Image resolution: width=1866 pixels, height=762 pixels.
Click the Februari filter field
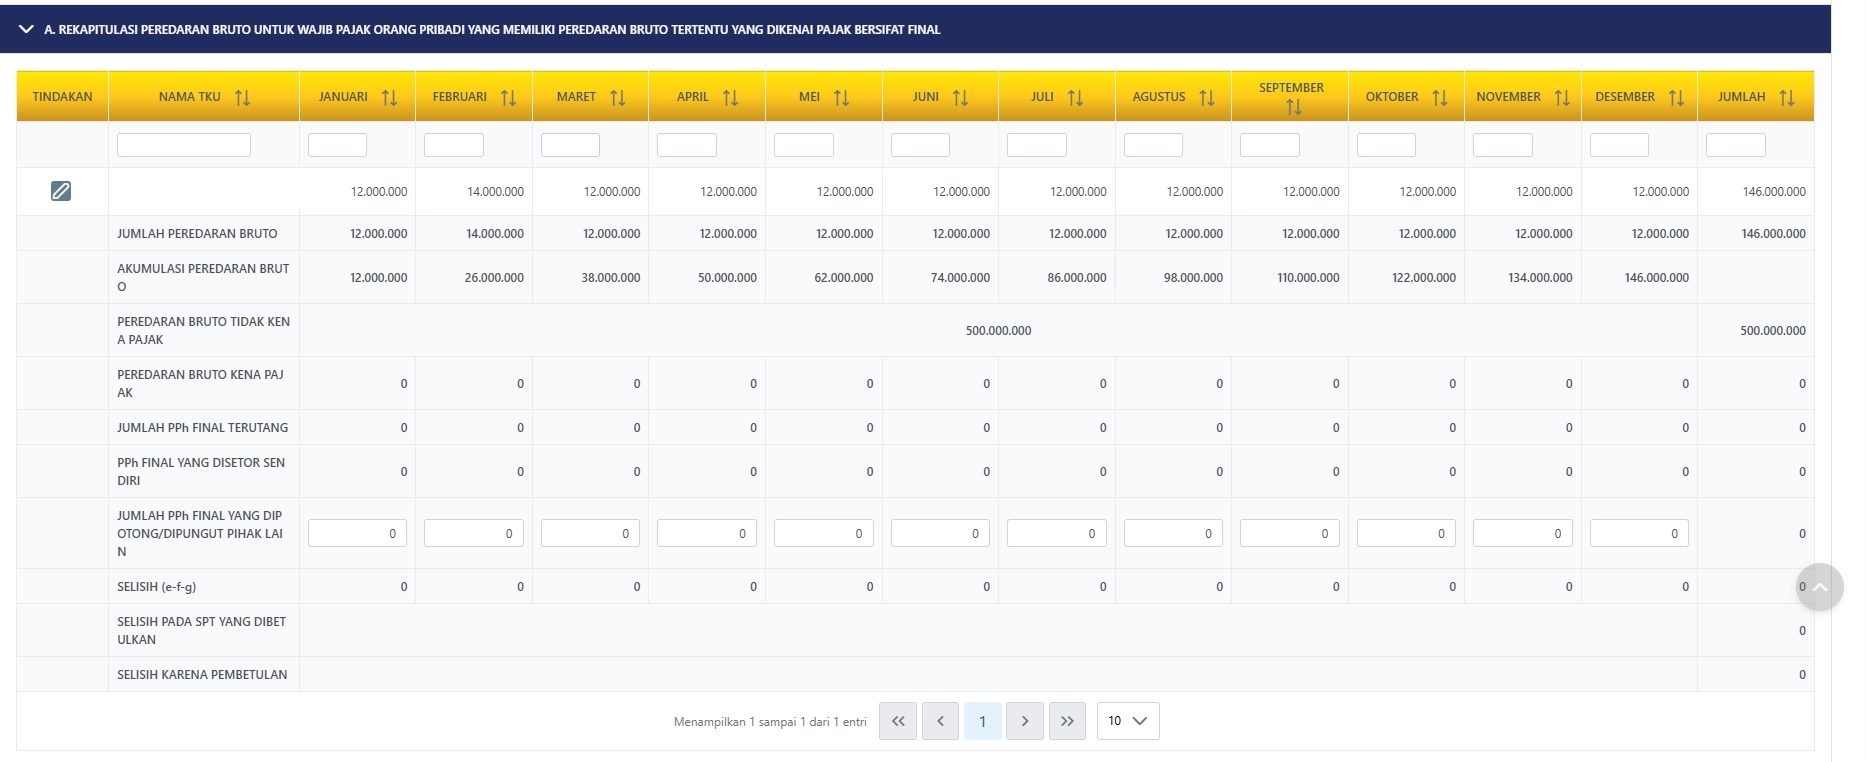(x=454, y=145)
